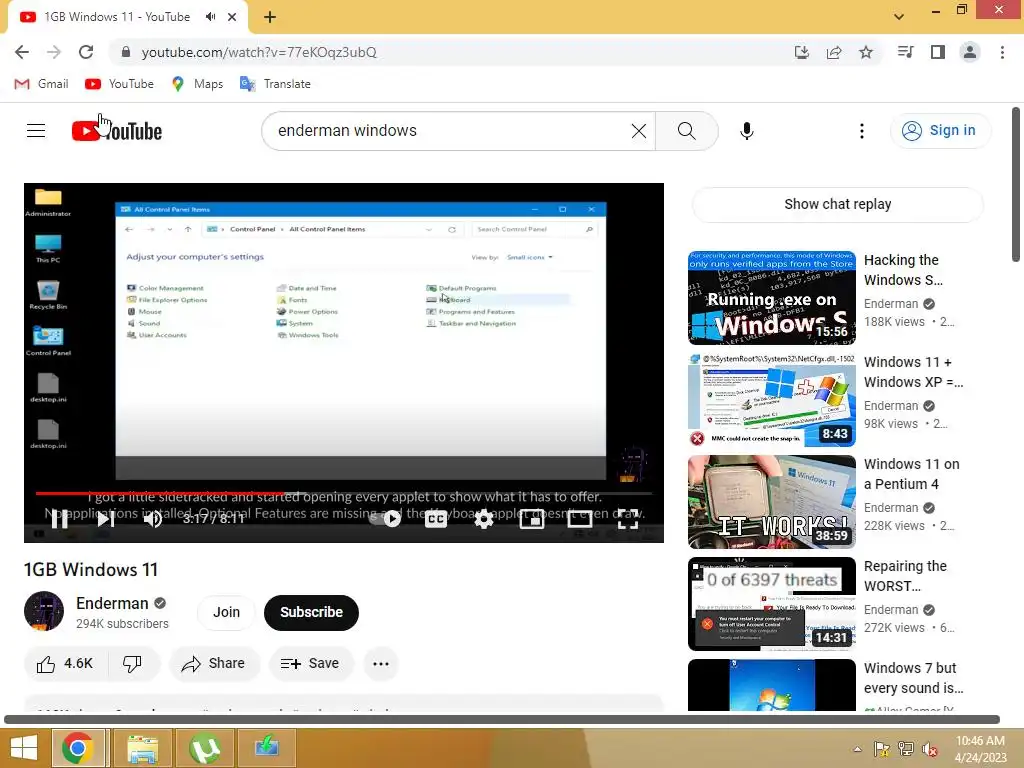Screen dimensions: 1024x768
Task: Open Chrome side panel
Action: click(x=938, y=52)
